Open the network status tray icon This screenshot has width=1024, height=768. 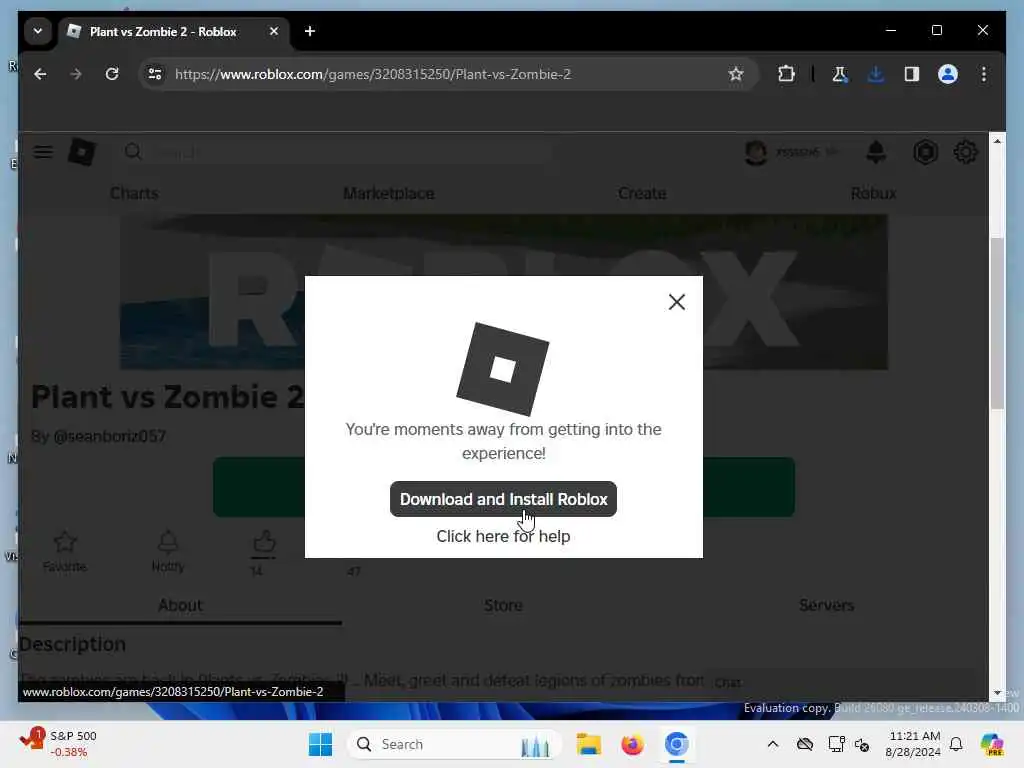click(x=835, y=744)
